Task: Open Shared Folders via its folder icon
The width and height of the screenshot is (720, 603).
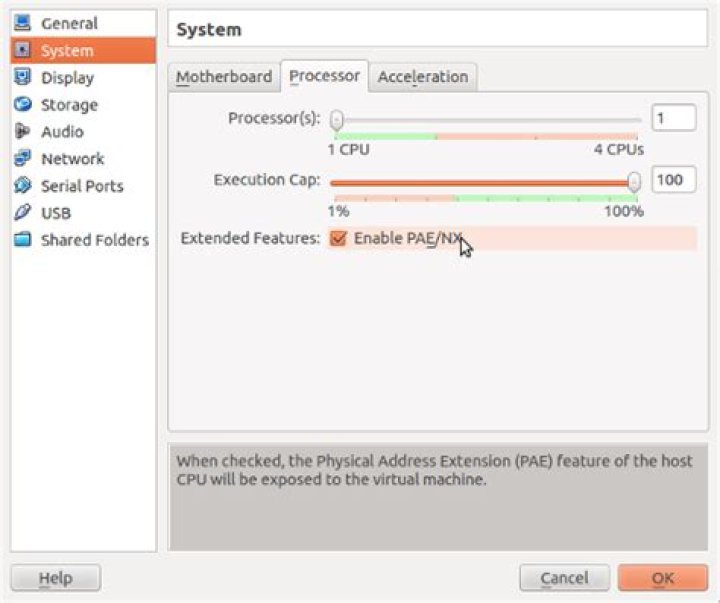Action: pyautogui.click(x=22, y=240)
